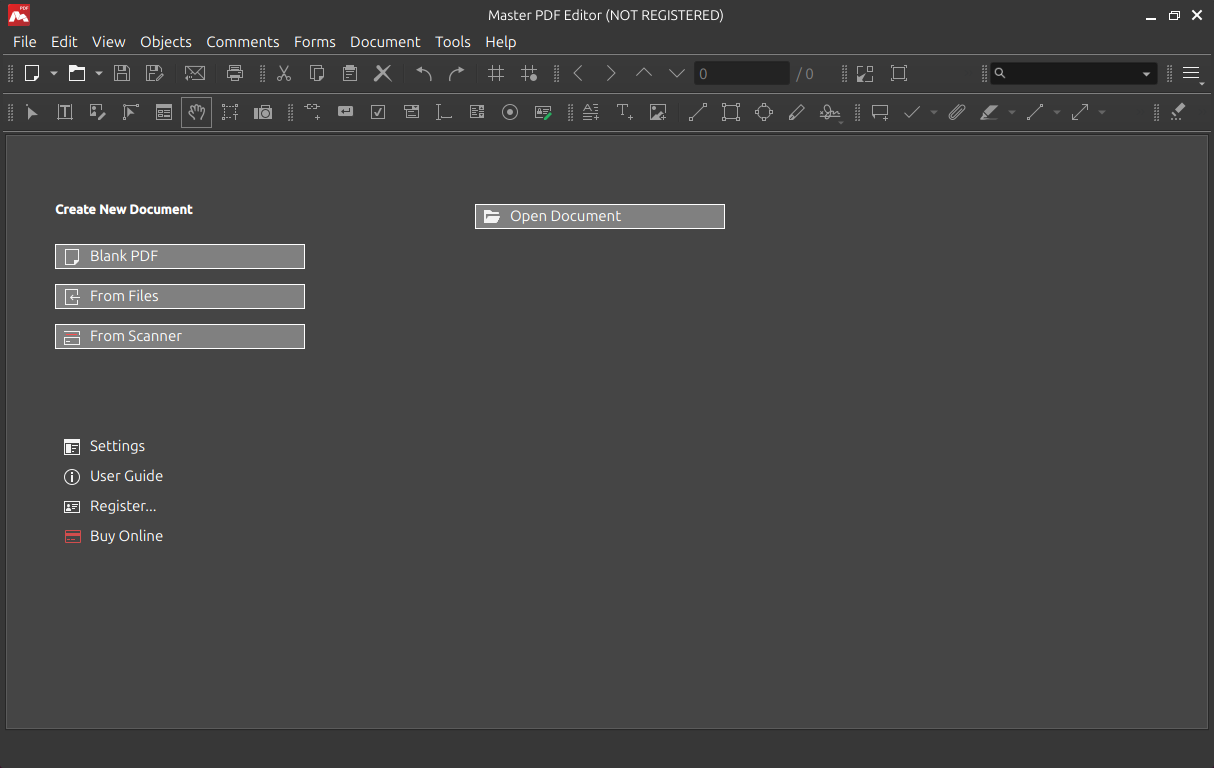This screenshot has width=1214, height=768.
Task: Click the Copy icon in the toolbar
Action: tap(317, 73)
